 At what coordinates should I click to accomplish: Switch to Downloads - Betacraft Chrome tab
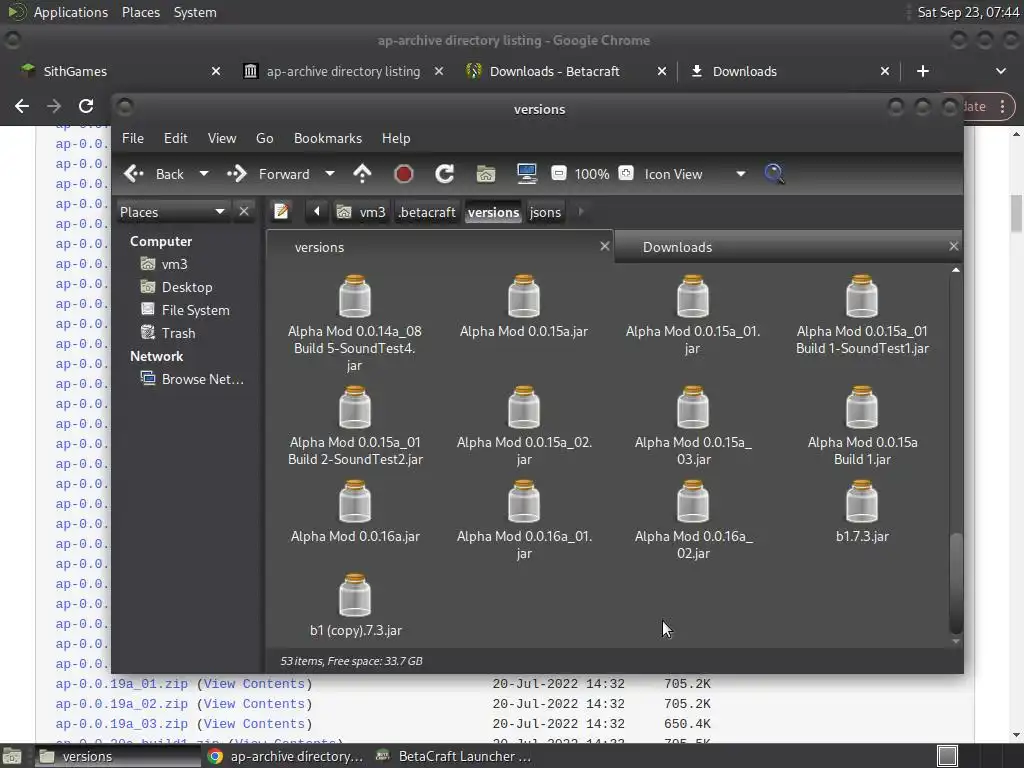(x=566, y=71)
